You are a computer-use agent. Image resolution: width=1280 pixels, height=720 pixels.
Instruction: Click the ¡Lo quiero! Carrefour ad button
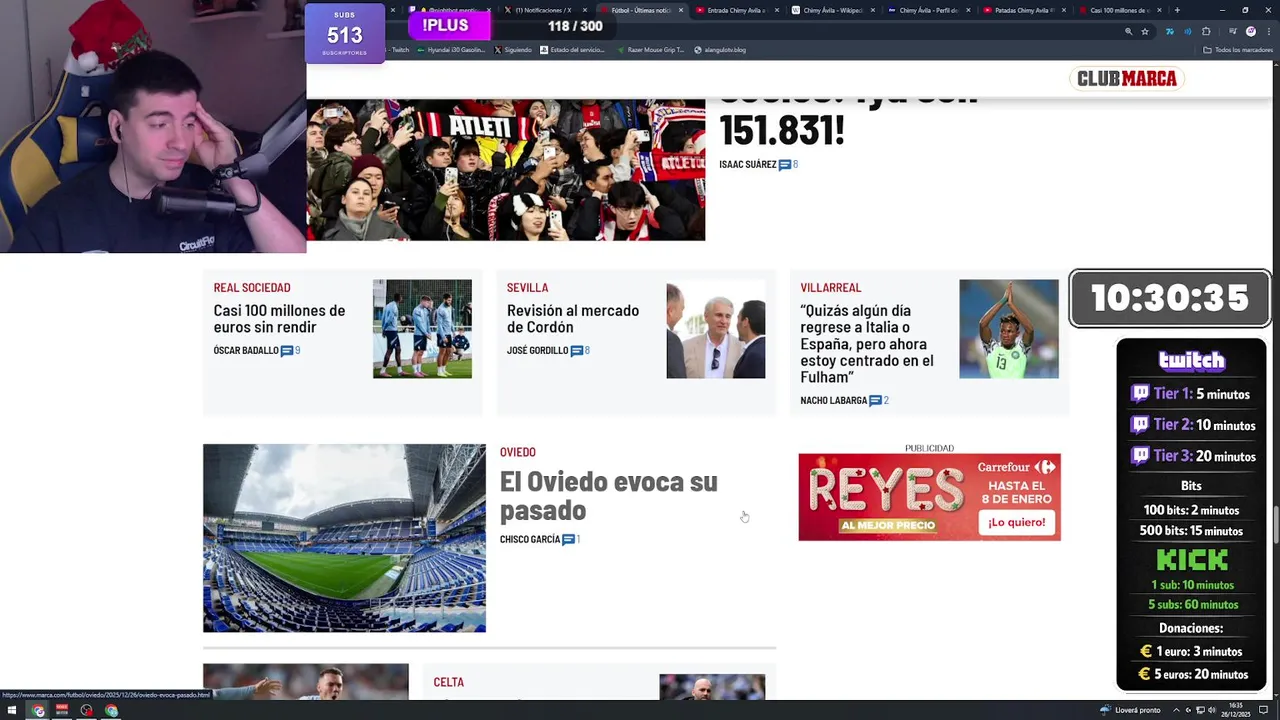click(1016, 523)
